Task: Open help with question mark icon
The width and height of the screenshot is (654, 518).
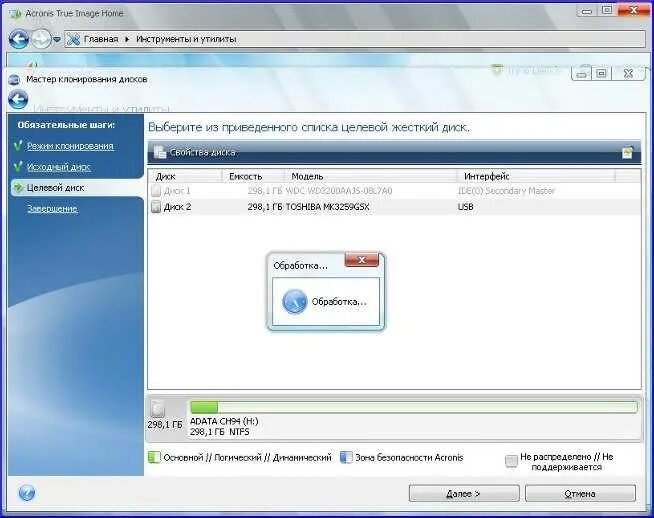Action: click(x=27, y=493)
